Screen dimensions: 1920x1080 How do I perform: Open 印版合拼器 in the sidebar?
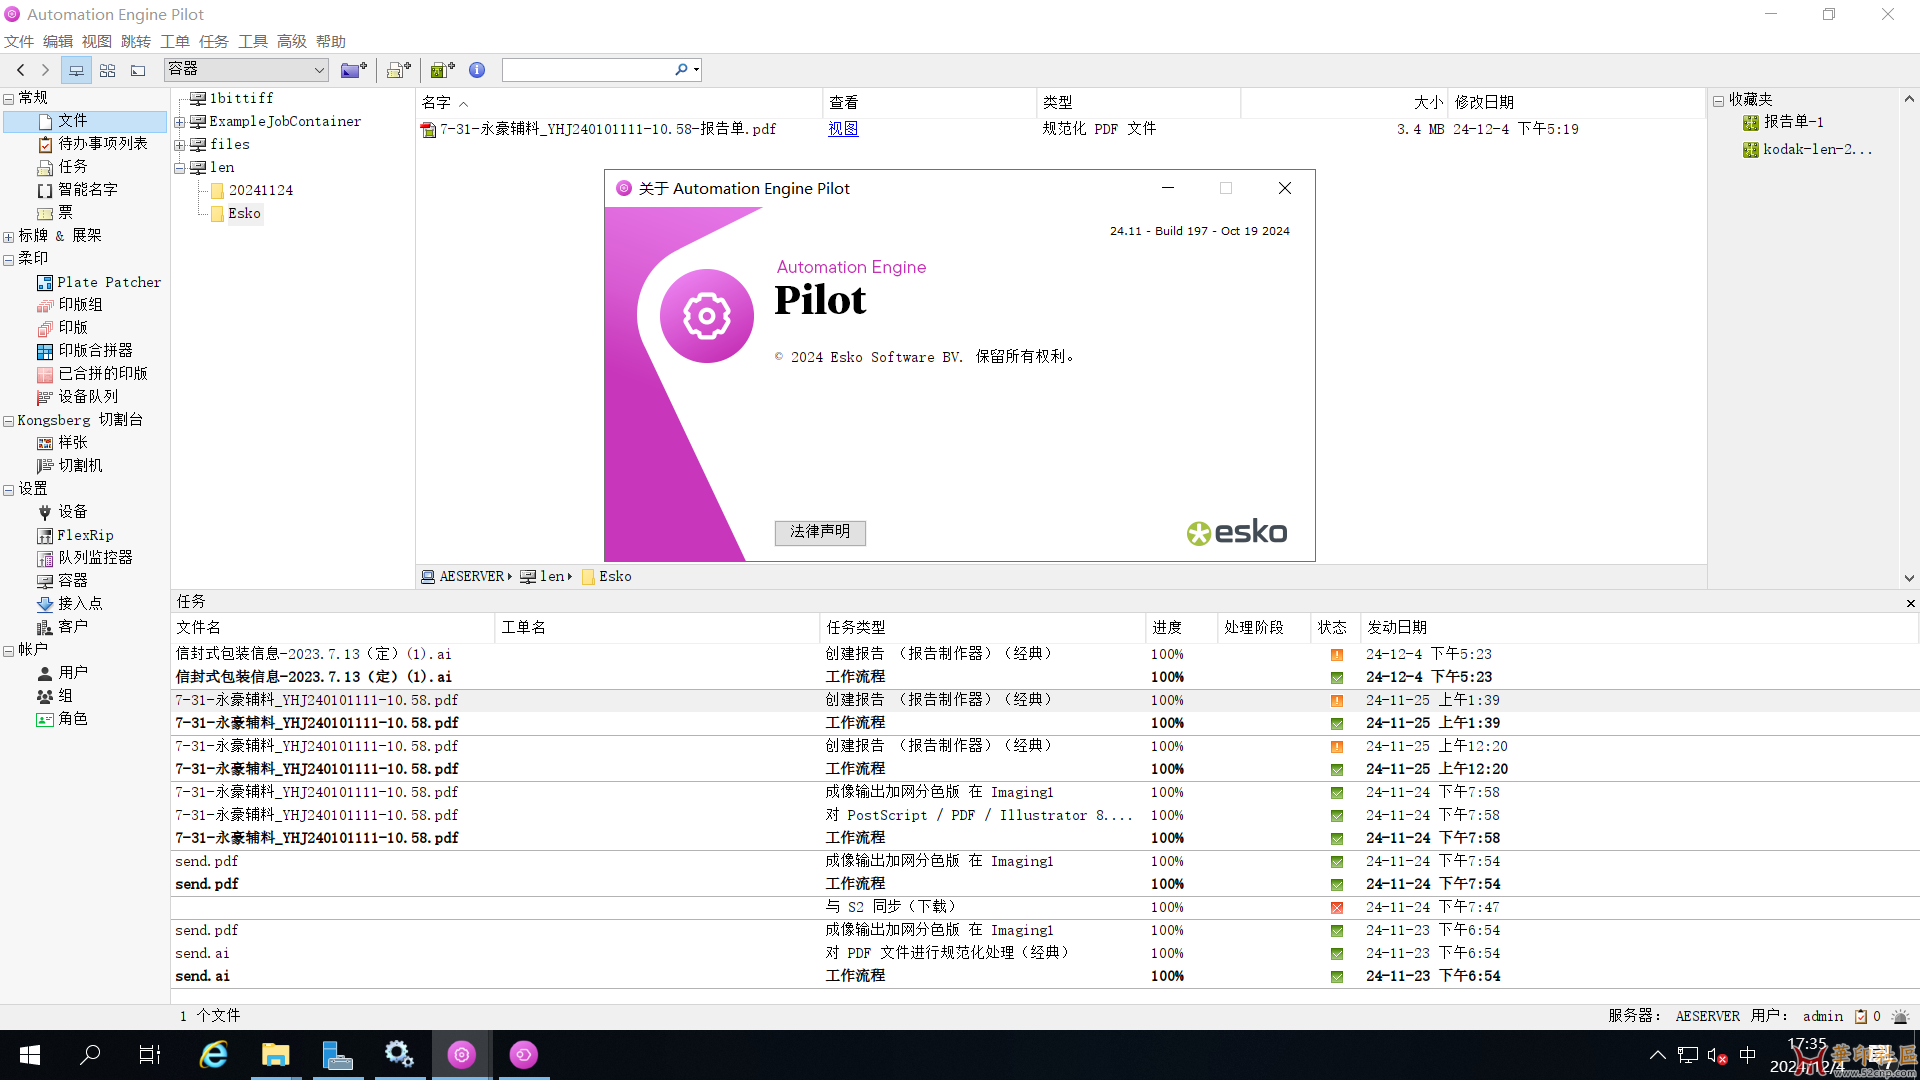pos(85,350)
